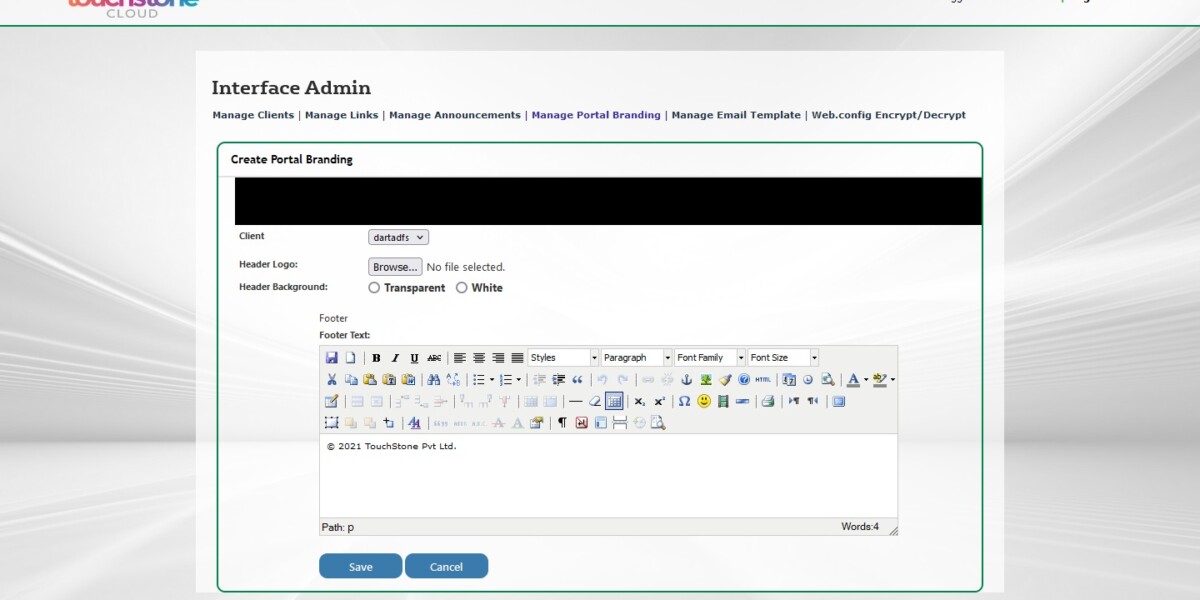Select the White header background option
The height and width of the screenshot is (600, 1200).
[462, 288]
